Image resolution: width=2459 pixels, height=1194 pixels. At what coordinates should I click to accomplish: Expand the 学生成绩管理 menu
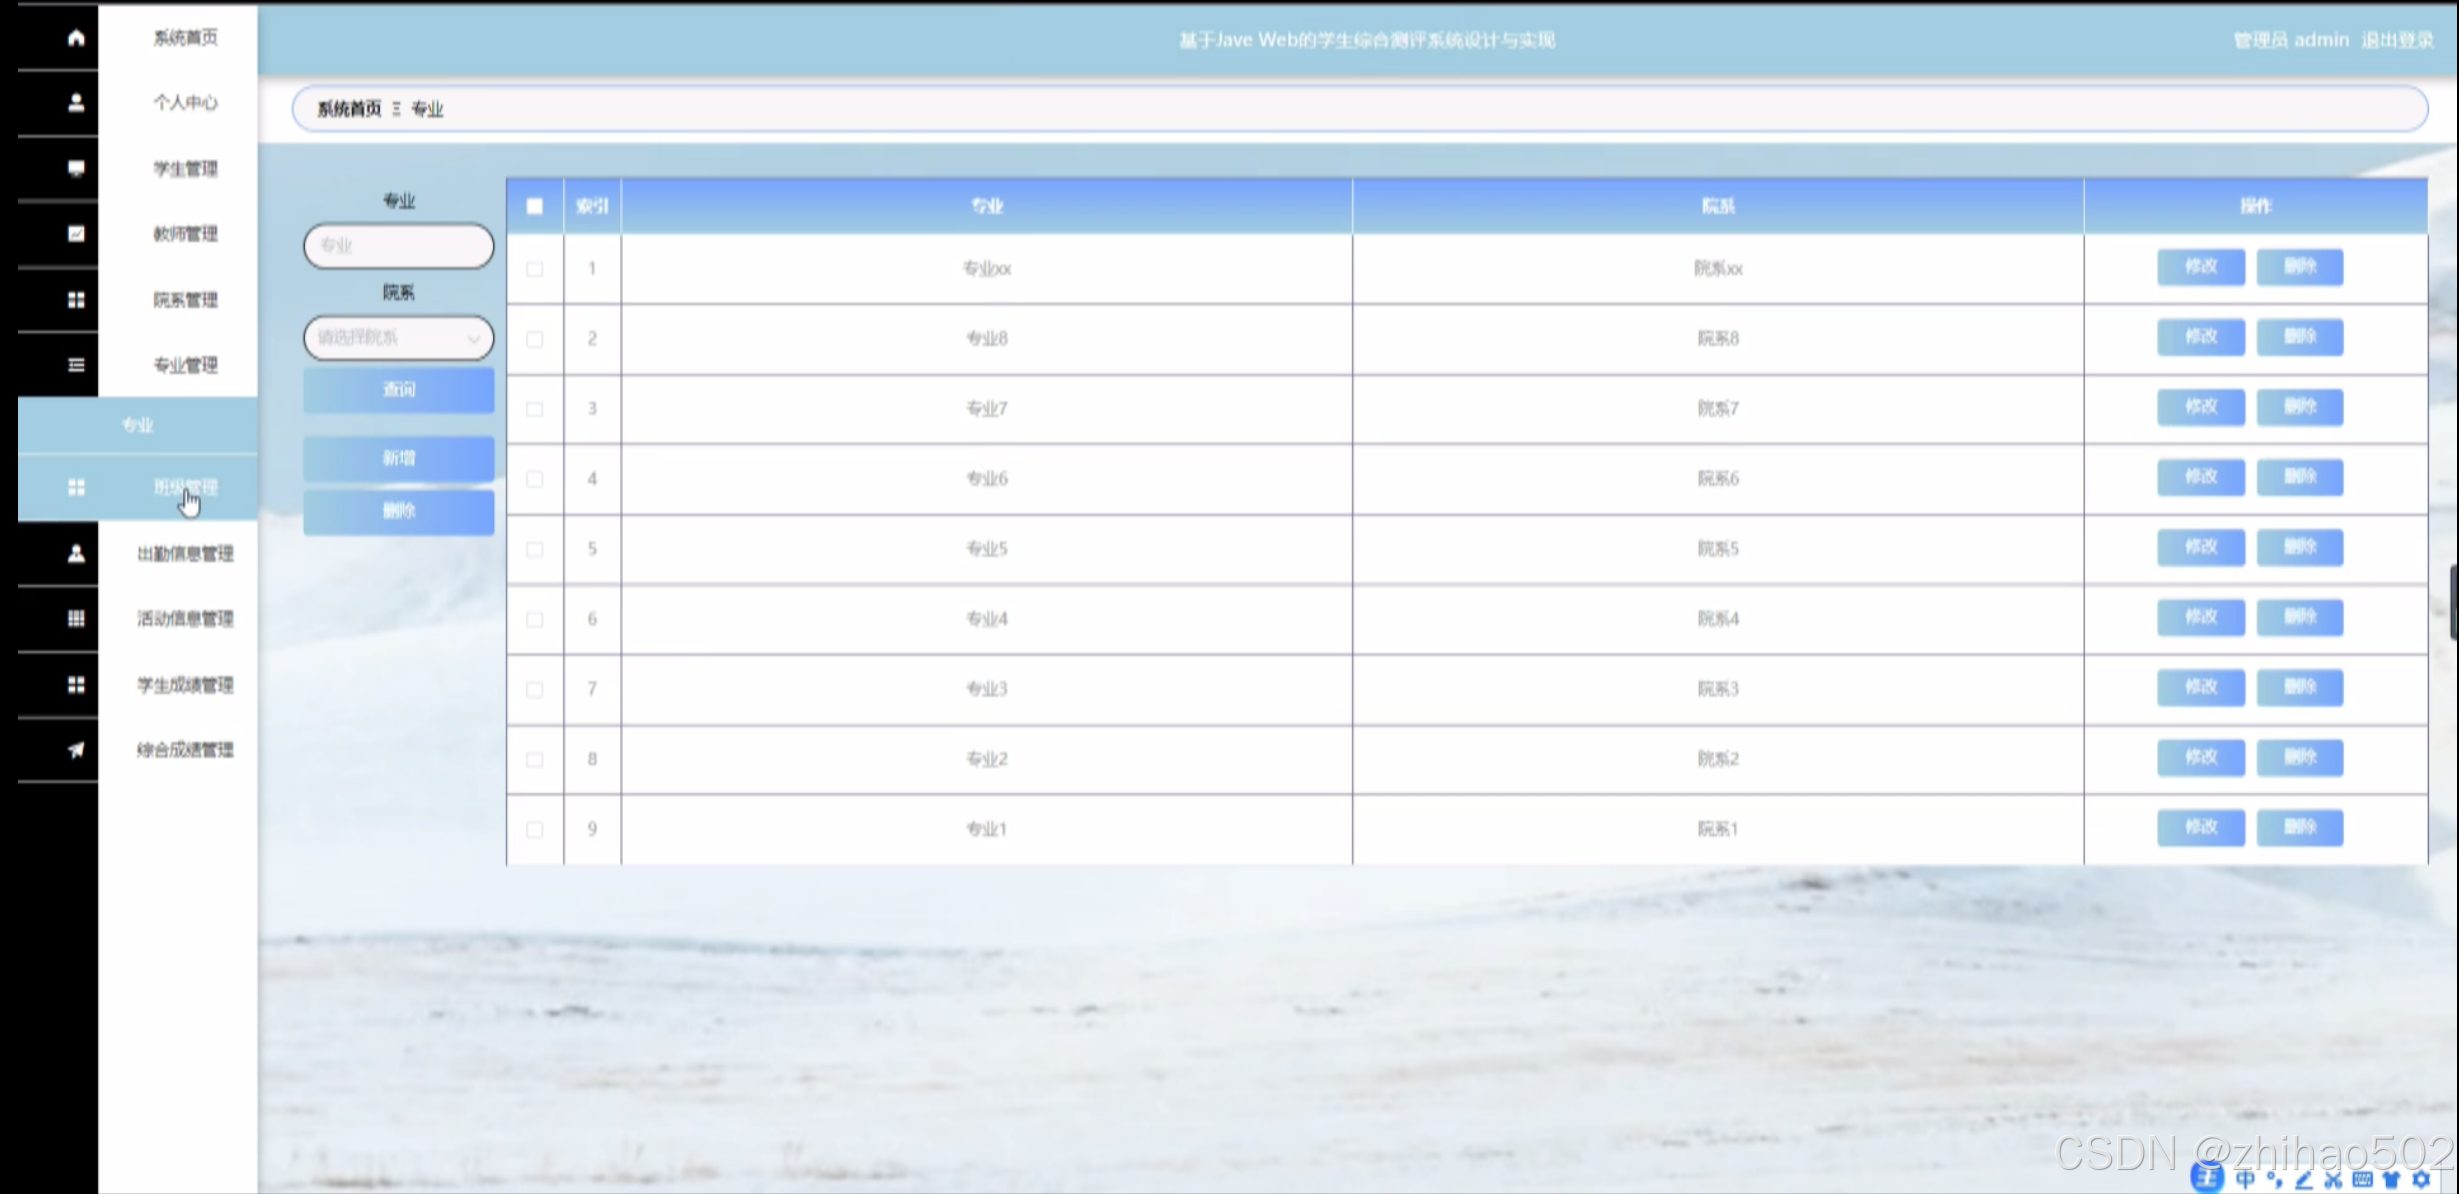tap(185, 685)
